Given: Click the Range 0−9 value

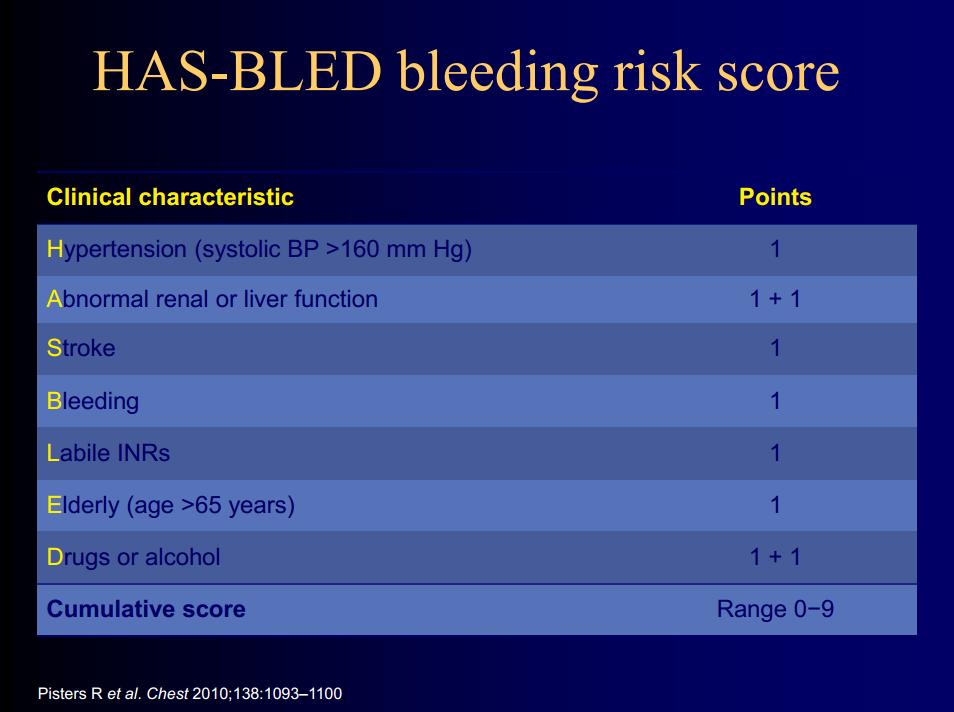Looking at the screenshot, I should click(x=775, y=609).
